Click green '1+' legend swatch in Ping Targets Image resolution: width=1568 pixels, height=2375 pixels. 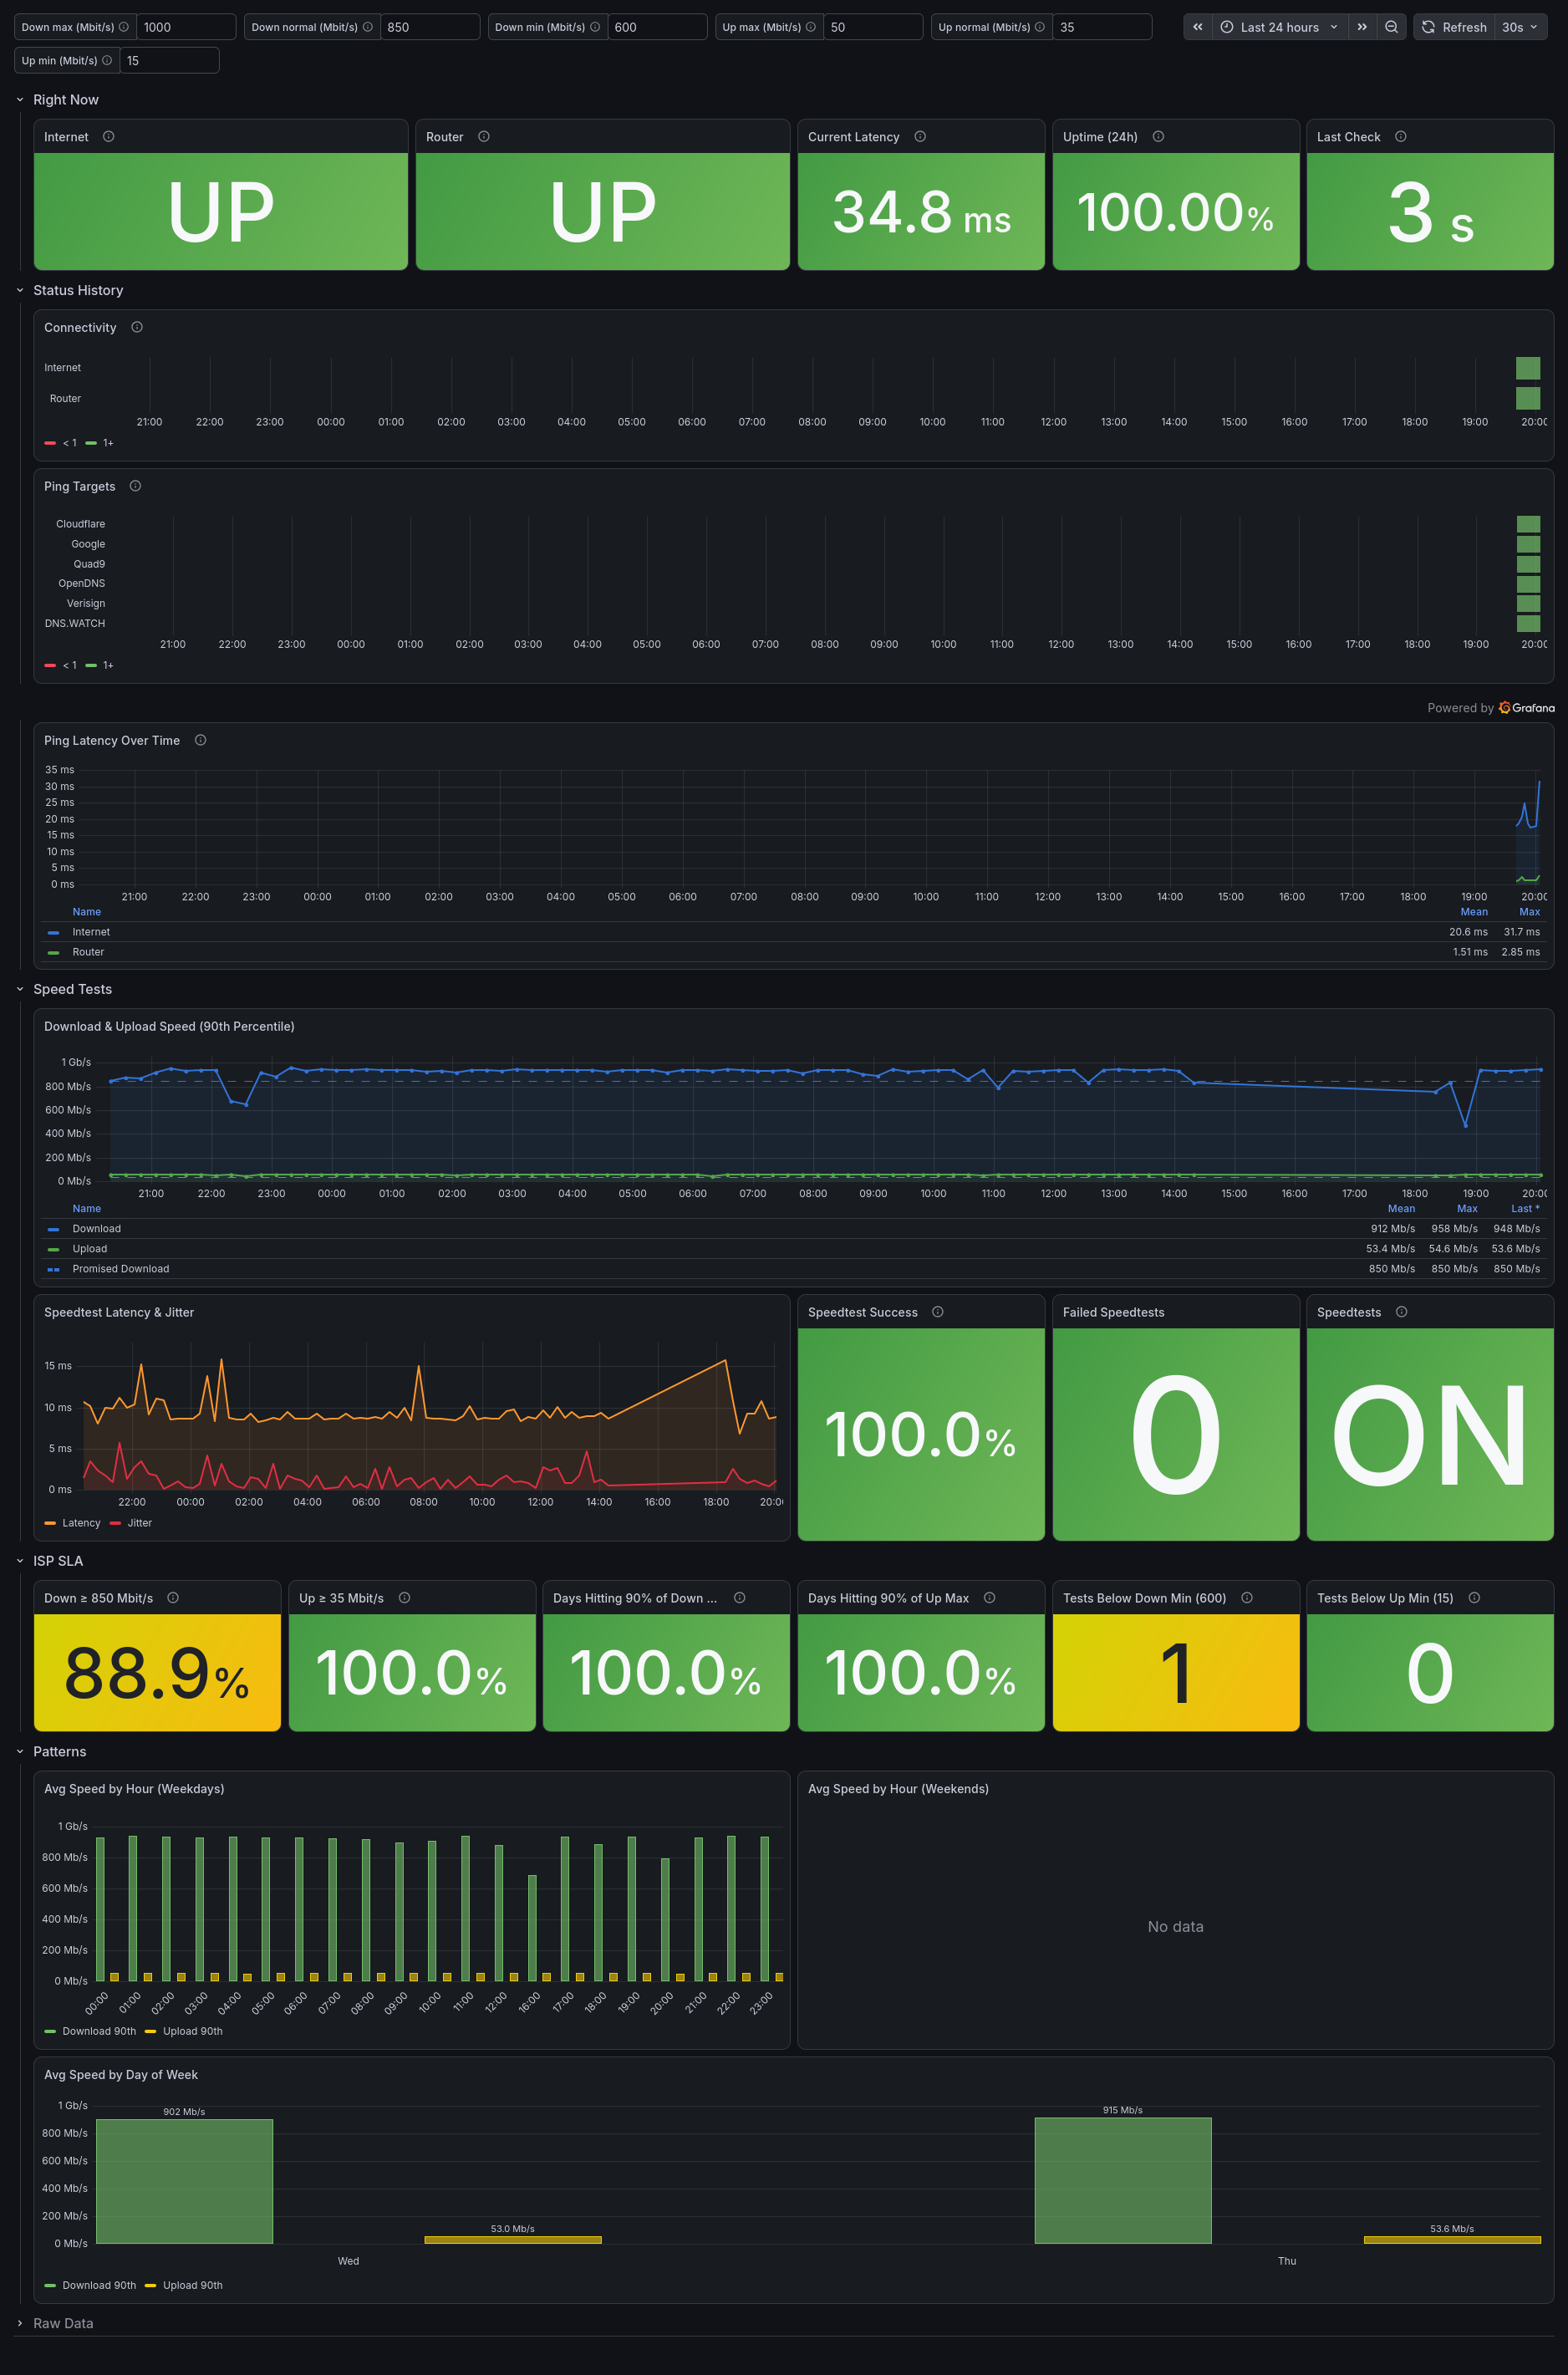pos(91,665)
